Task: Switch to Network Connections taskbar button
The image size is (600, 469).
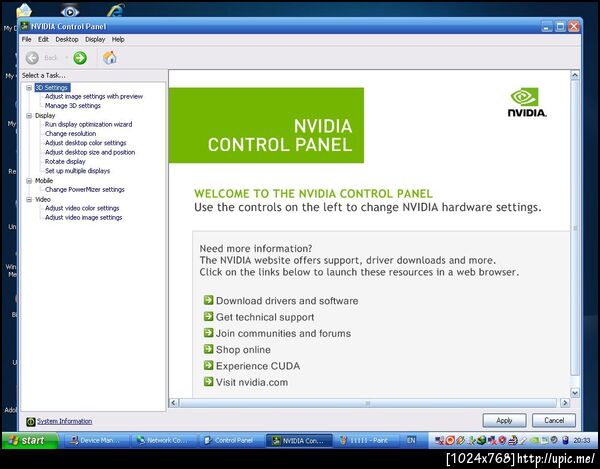Action: tap(163, 441)
